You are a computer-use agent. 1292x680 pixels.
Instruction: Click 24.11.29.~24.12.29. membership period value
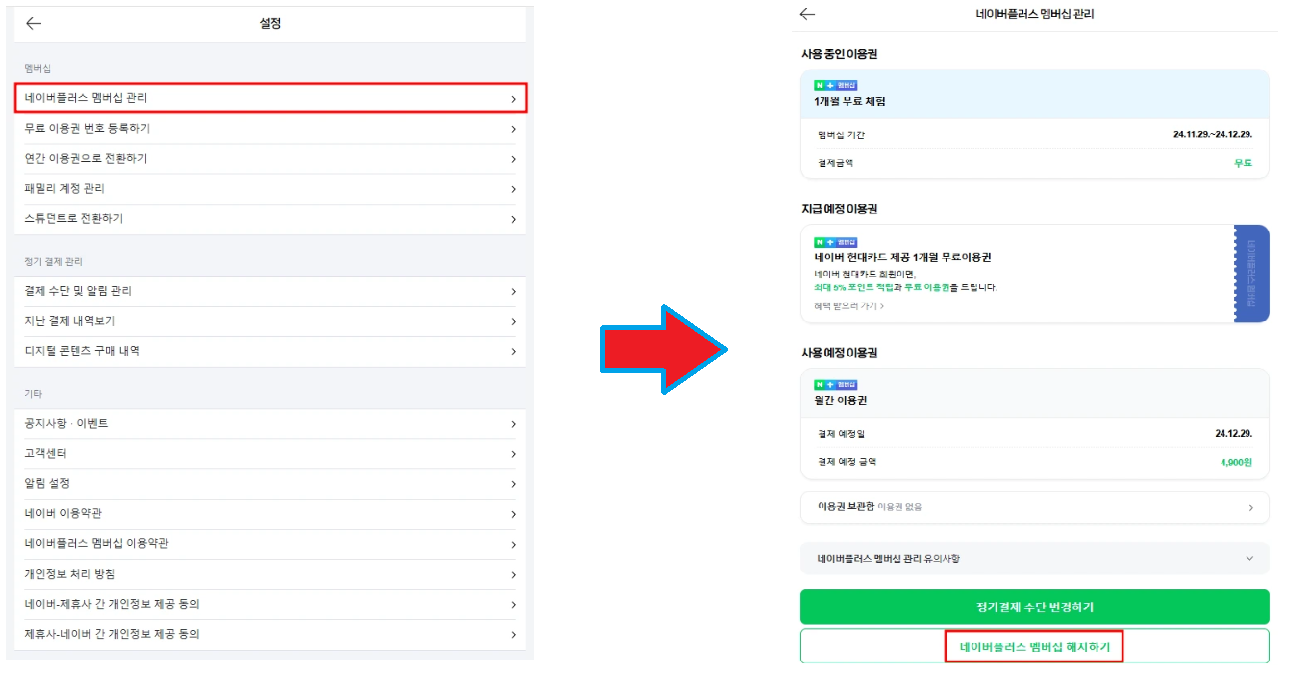point(1212,134)
